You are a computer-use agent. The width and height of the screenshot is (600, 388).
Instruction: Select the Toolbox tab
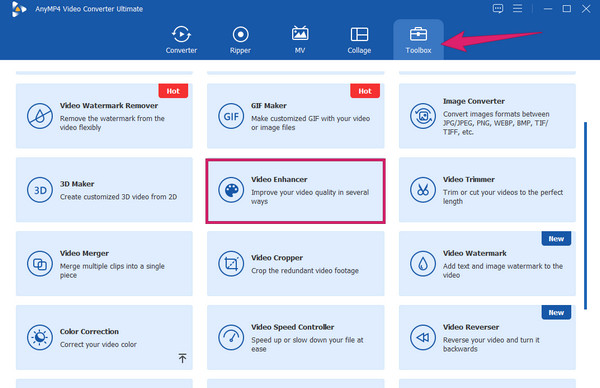418,40
